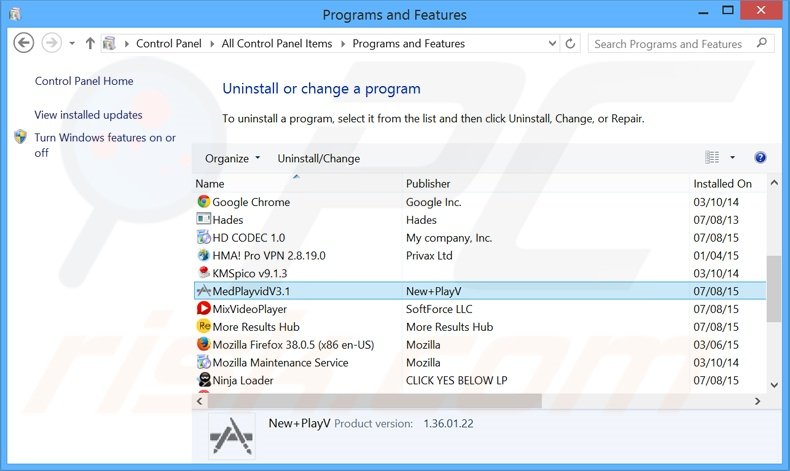The image size is (790, 471).
Task: Click the horizontal scrollbar thumb
Action: [x=375, y=401]
